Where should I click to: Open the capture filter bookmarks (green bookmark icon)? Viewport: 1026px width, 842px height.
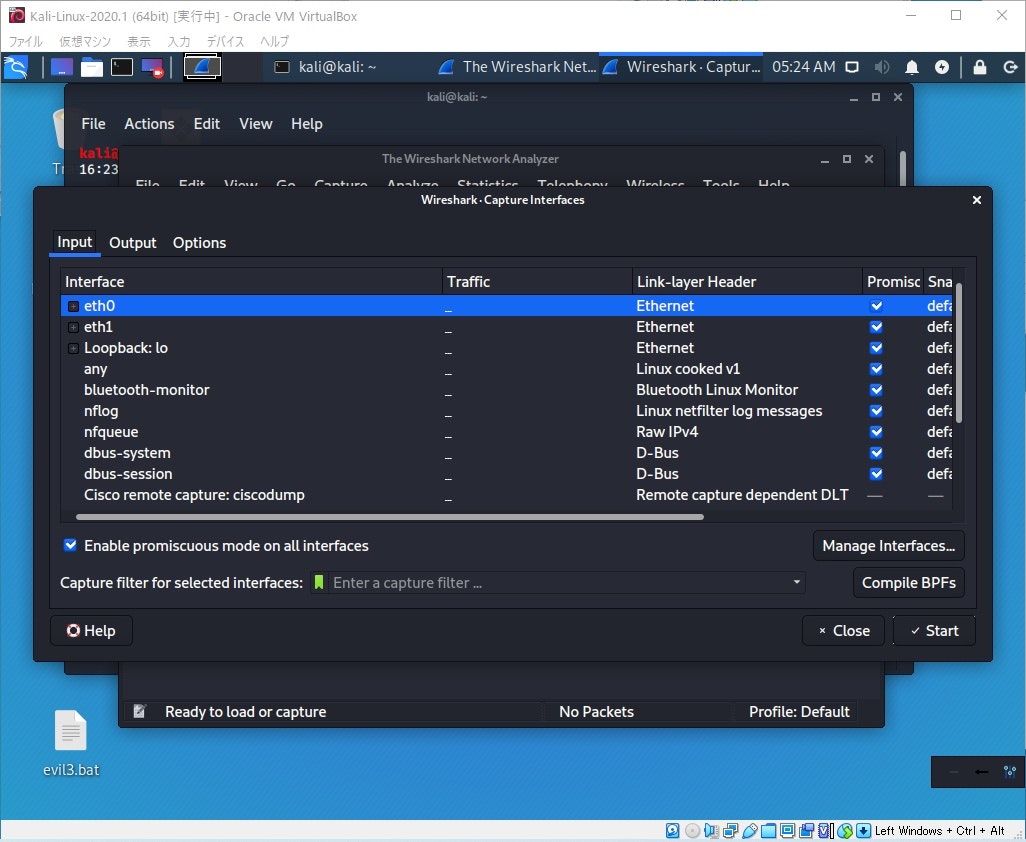tap(319, 582)
